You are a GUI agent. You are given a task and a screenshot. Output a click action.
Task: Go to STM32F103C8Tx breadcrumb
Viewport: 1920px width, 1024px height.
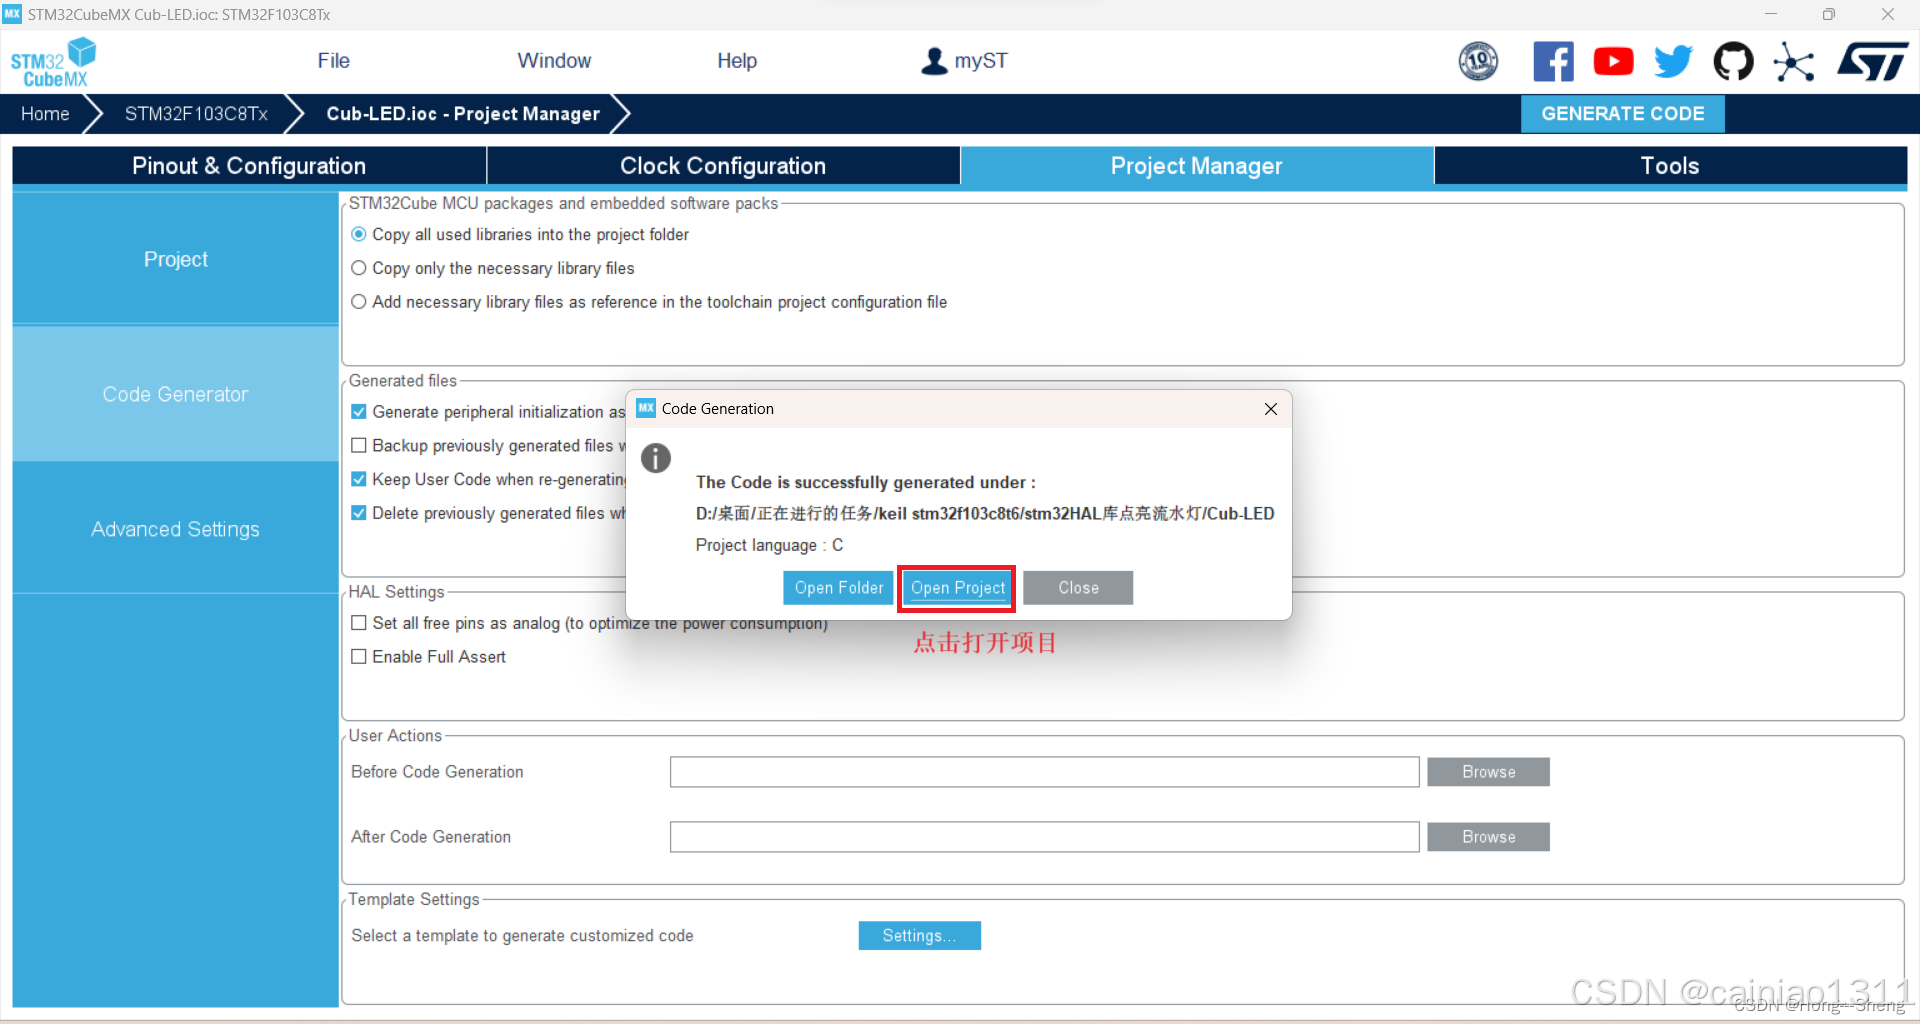(x=196, y=114)
